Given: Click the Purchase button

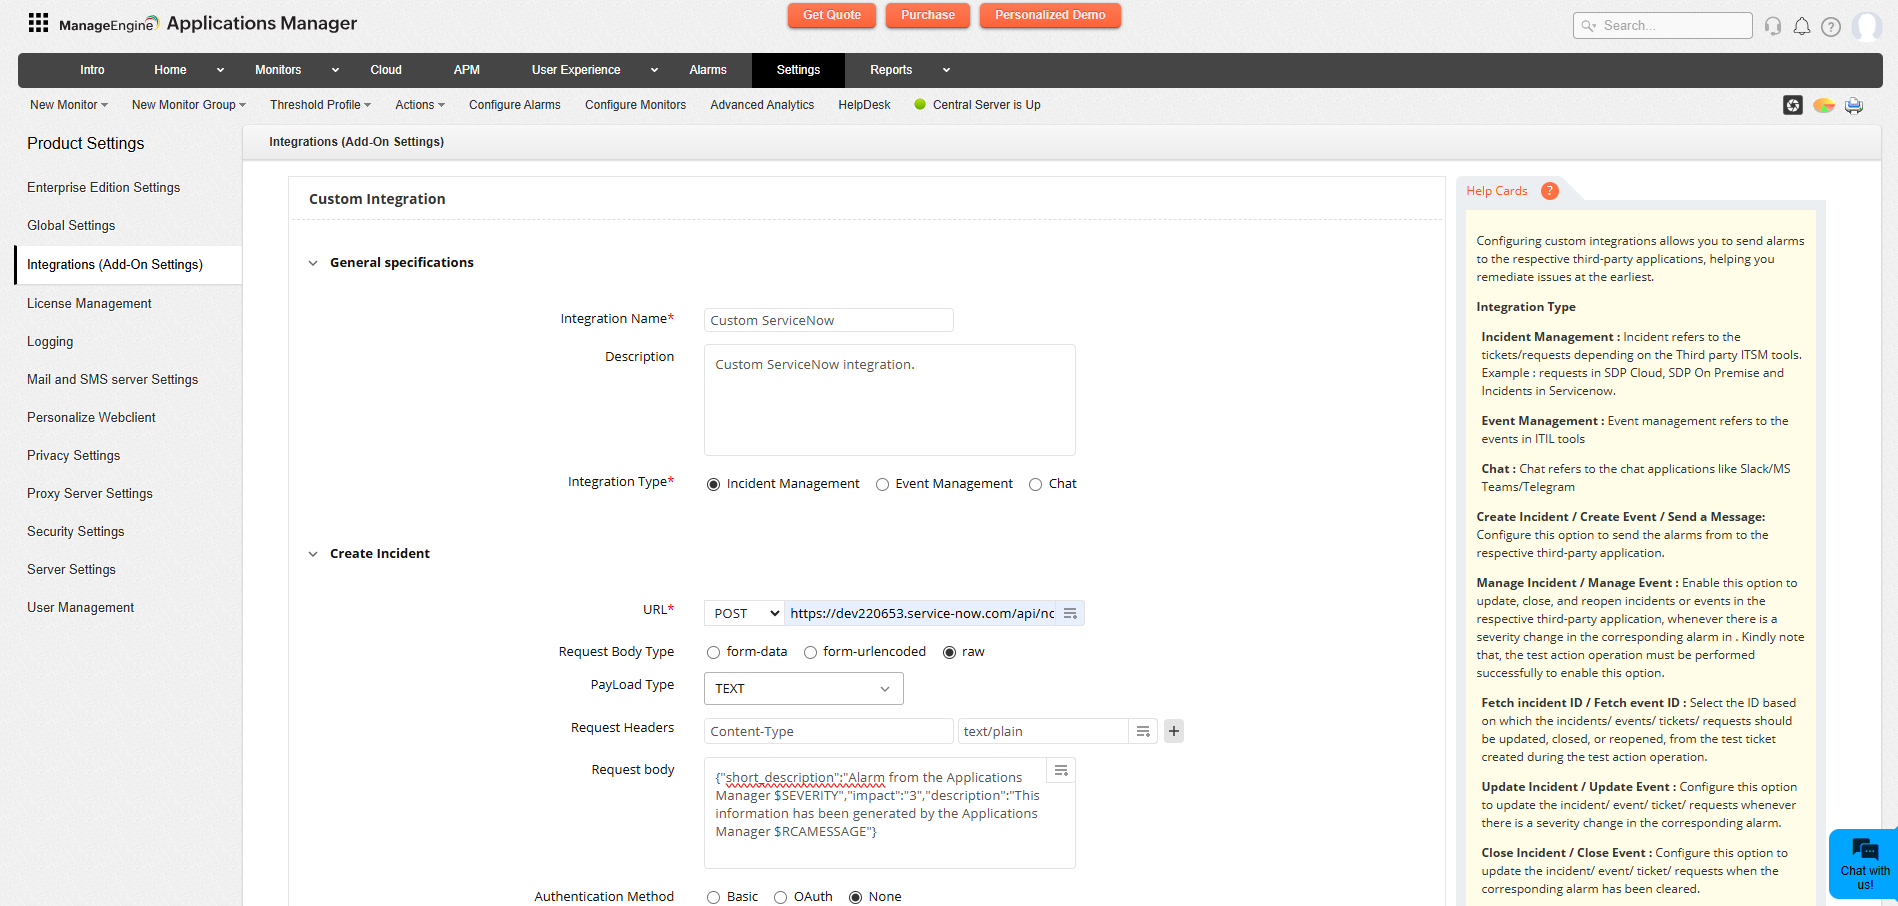Looking at the screenshot, I should [x=928, y=15].
